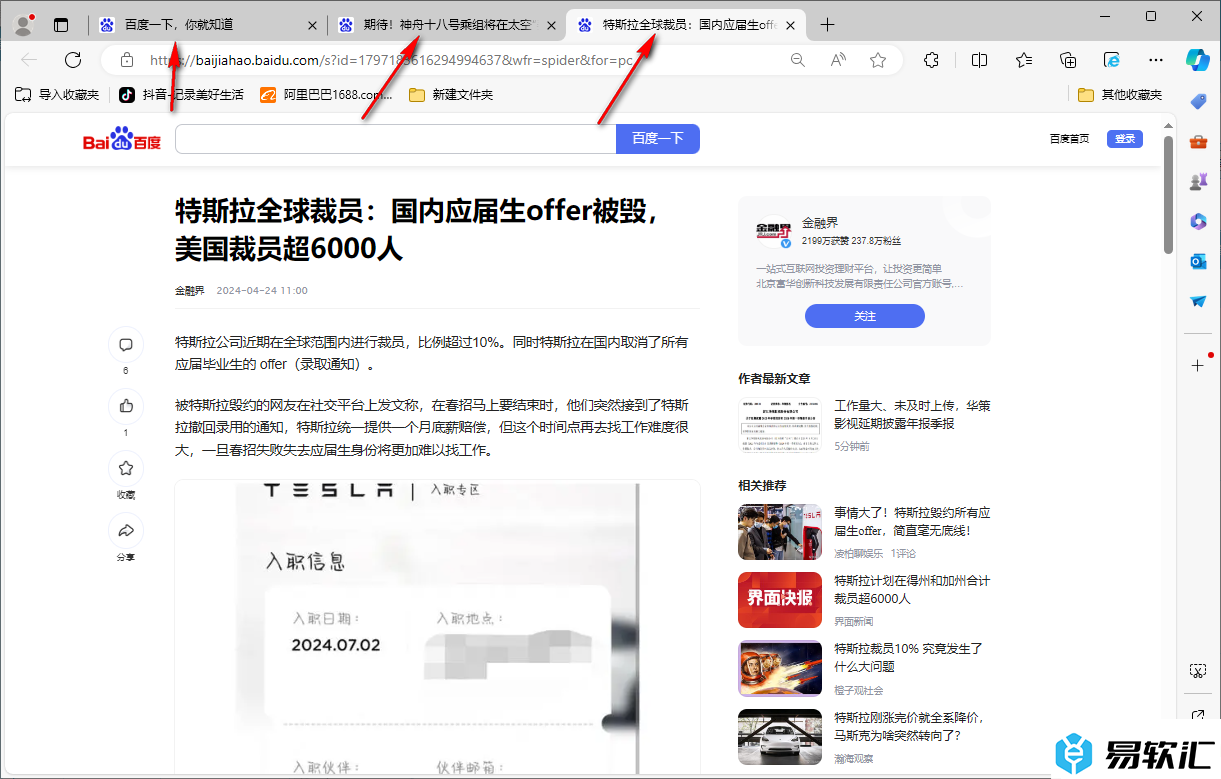Open 特斯拉计划在得州和加州合计裁员 article
Image resolution: width=1221 pixels, height=779 pixels.
click(x=913, y=589)
